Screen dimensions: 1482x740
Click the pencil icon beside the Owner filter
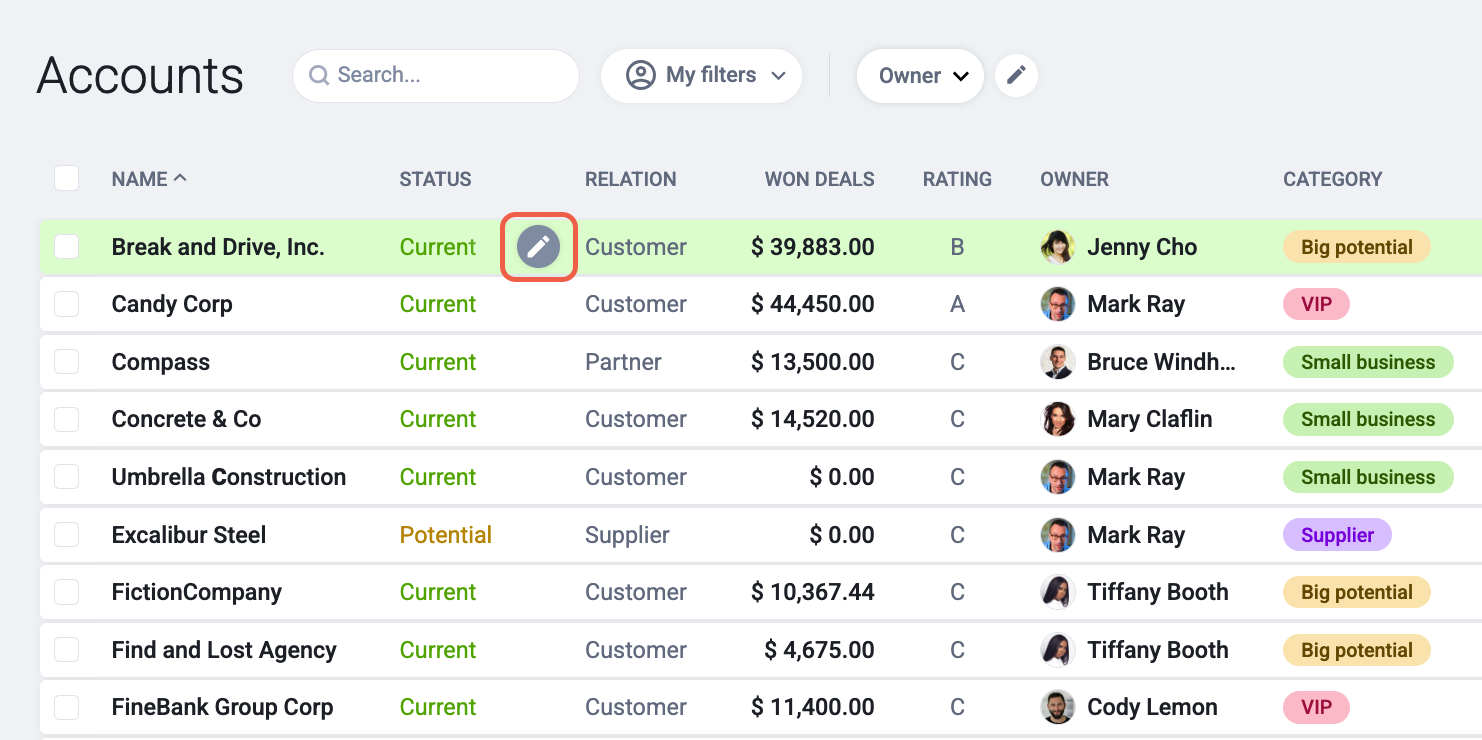click(1016, 75)
